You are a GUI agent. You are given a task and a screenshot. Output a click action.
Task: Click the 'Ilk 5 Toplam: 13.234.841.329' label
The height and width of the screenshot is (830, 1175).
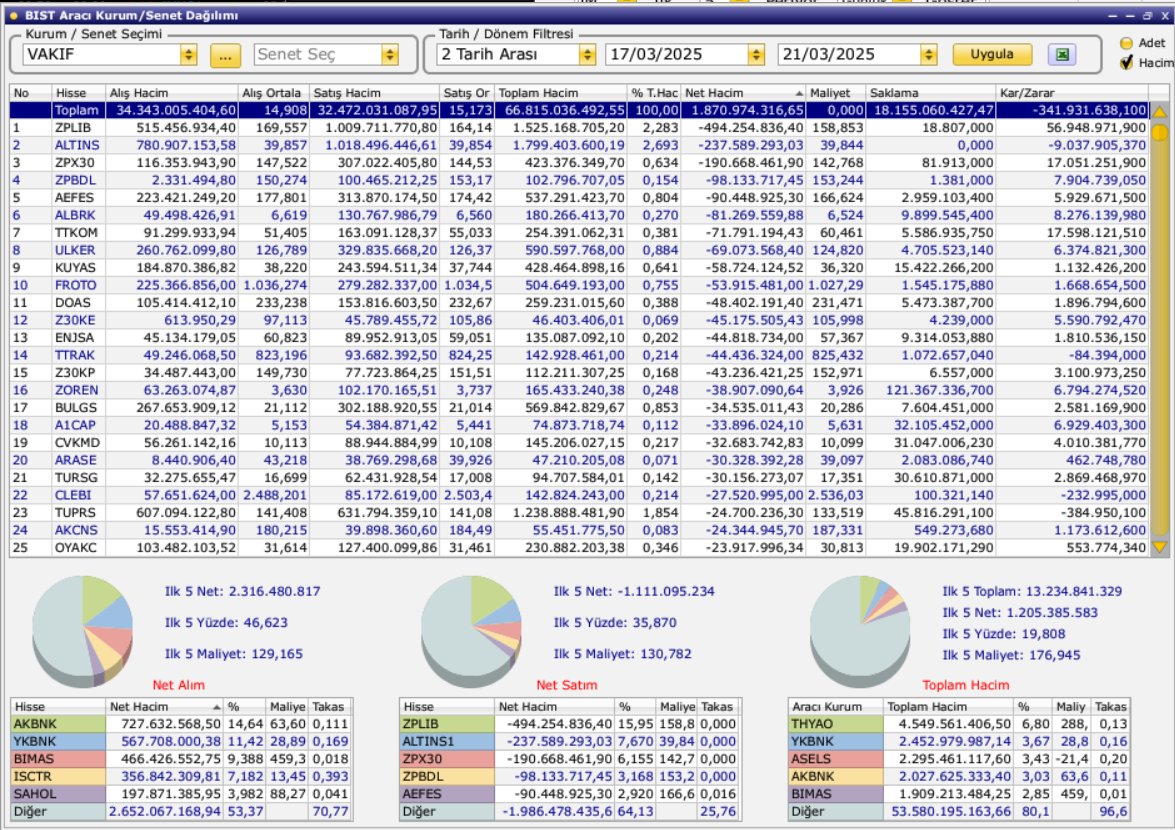point(1031,592)
